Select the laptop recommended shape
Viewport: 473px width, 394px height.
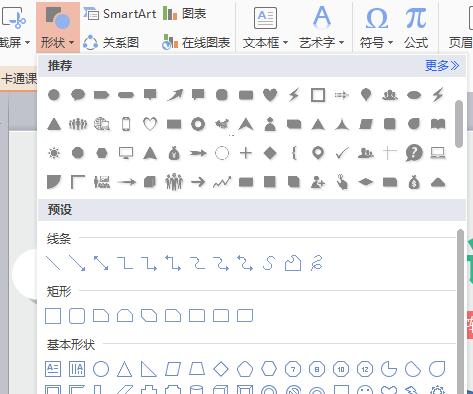coord(438,153)
